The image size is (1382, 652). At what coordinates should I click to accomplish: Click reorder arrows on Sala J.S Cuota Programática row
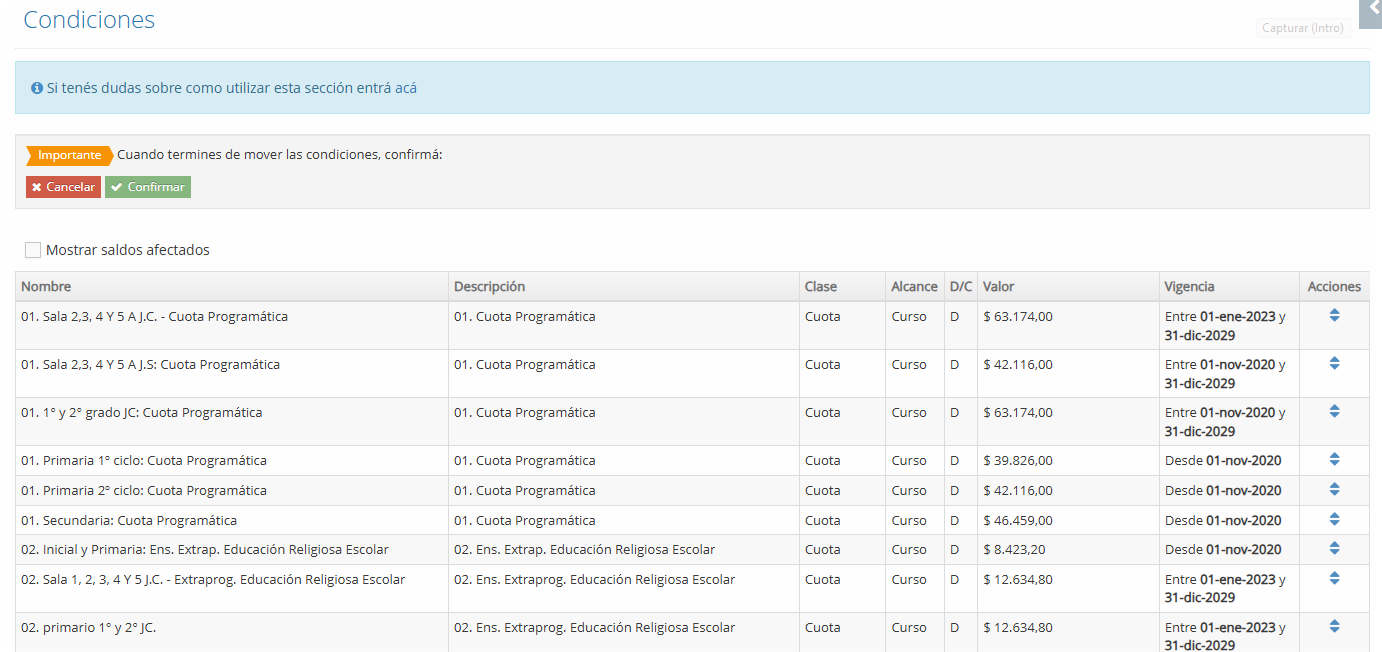tap(1334, 364)
